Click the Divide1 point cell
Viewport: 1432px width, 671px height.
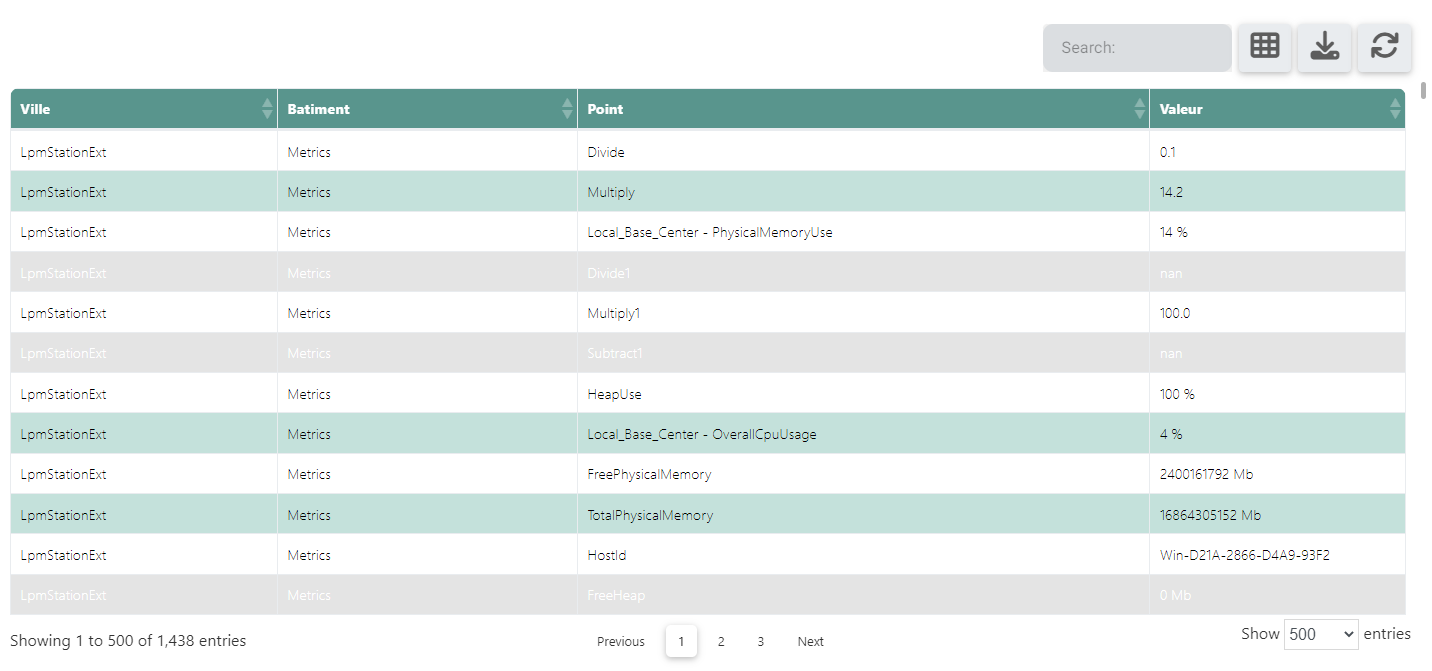point(863,273)
